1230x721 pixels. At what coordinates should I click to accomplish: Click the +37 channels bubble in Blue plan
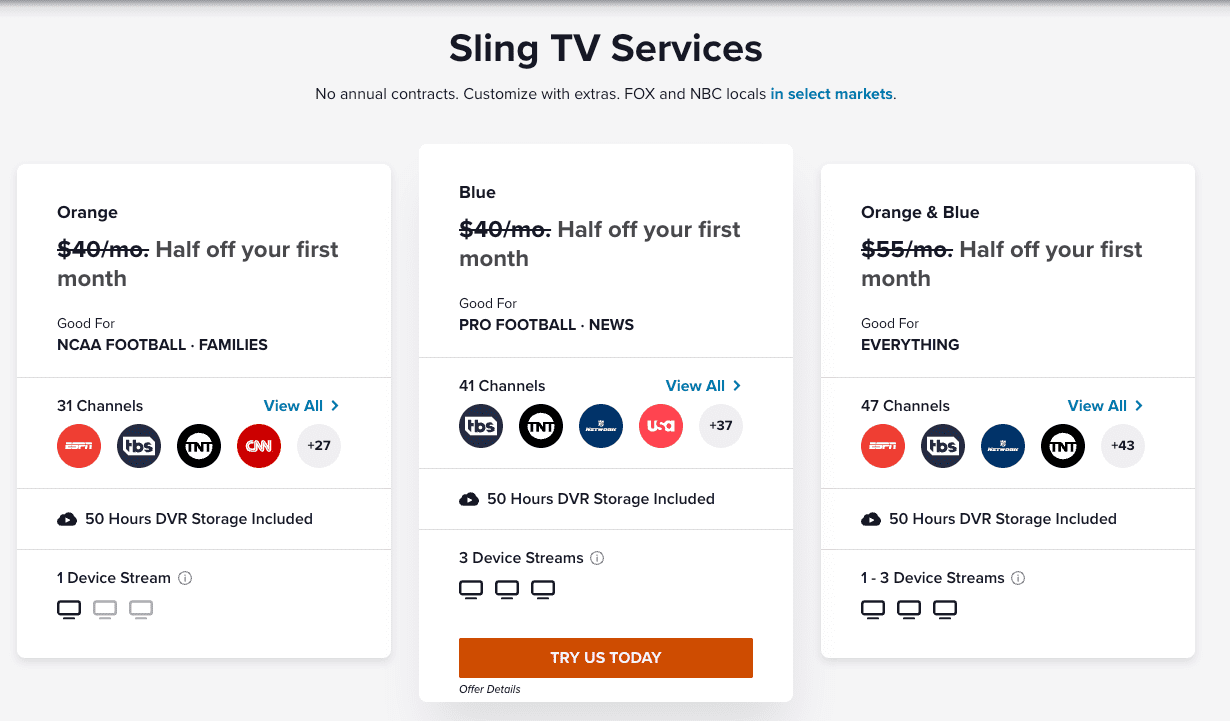tap(721, 425)
